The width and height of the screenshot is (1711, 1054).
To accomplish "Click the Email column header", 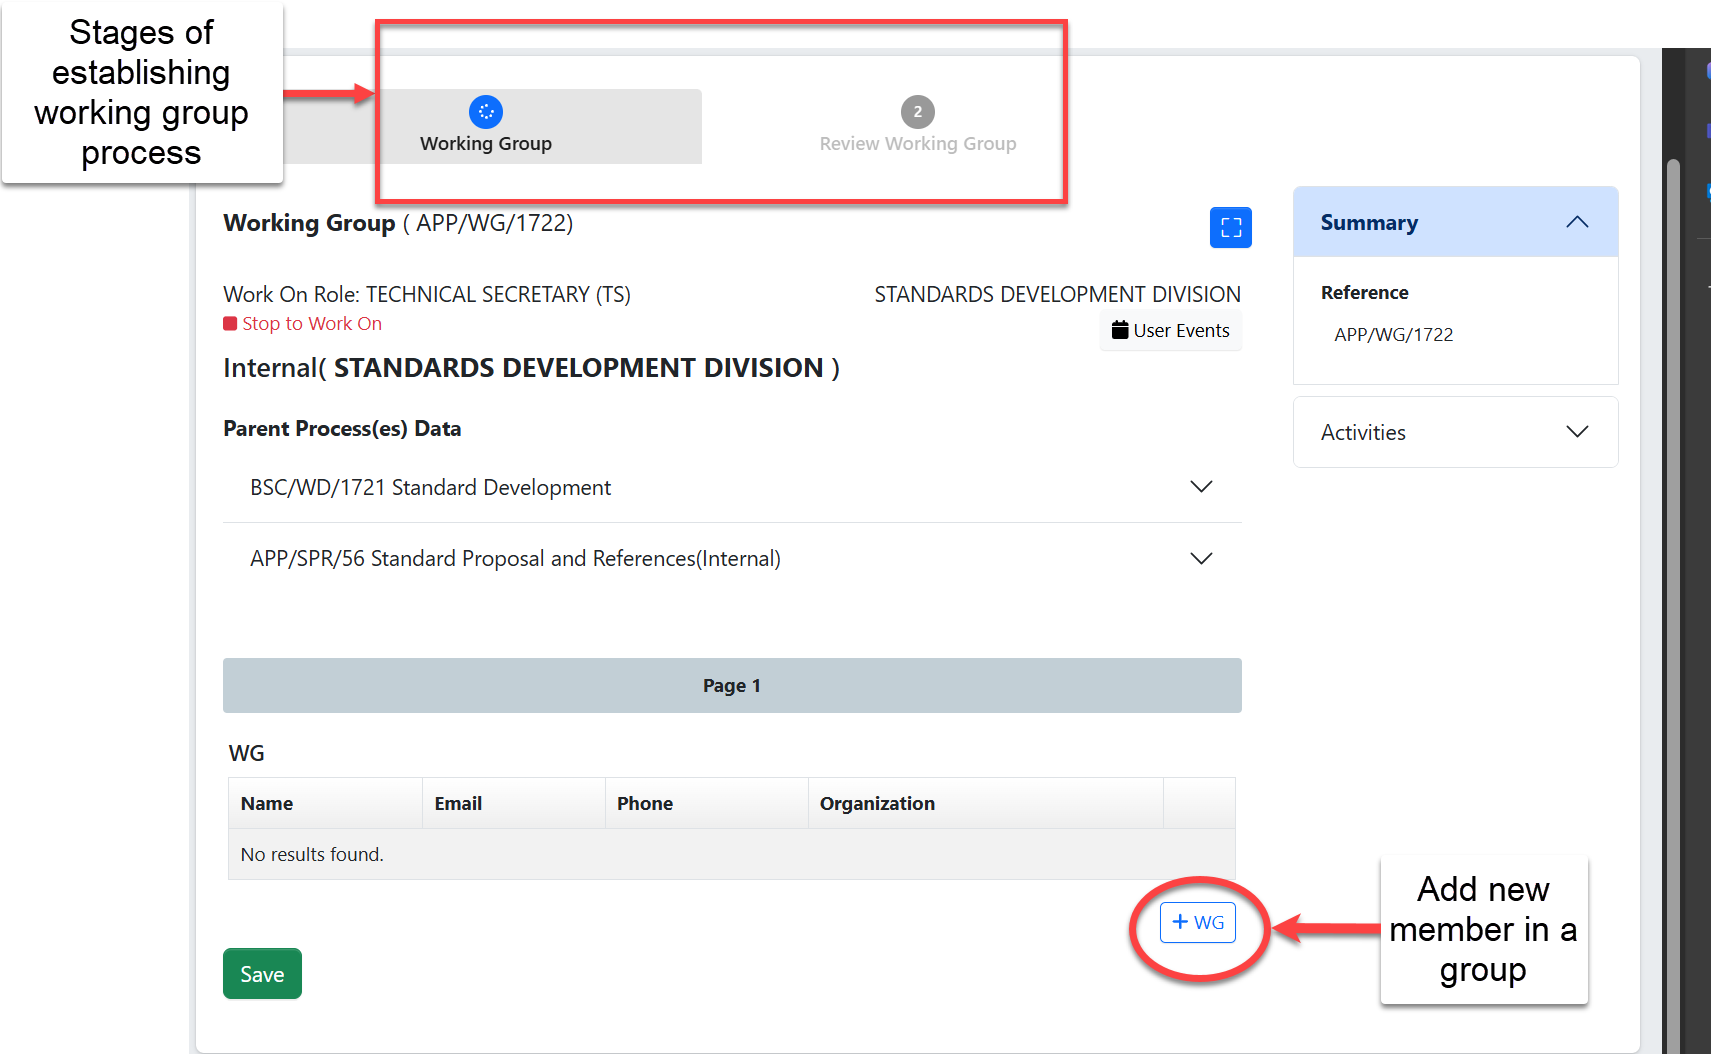I will point(458,803).
